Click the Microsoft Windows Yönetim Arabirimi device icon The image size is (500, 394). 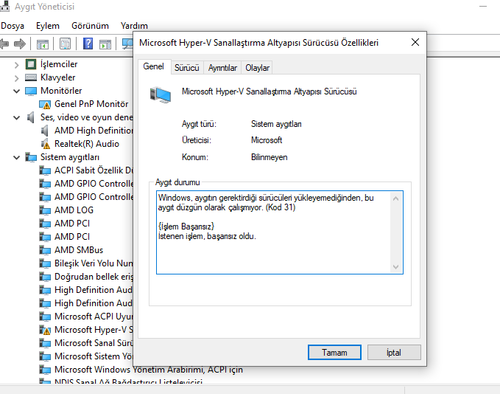pos(45,370)
